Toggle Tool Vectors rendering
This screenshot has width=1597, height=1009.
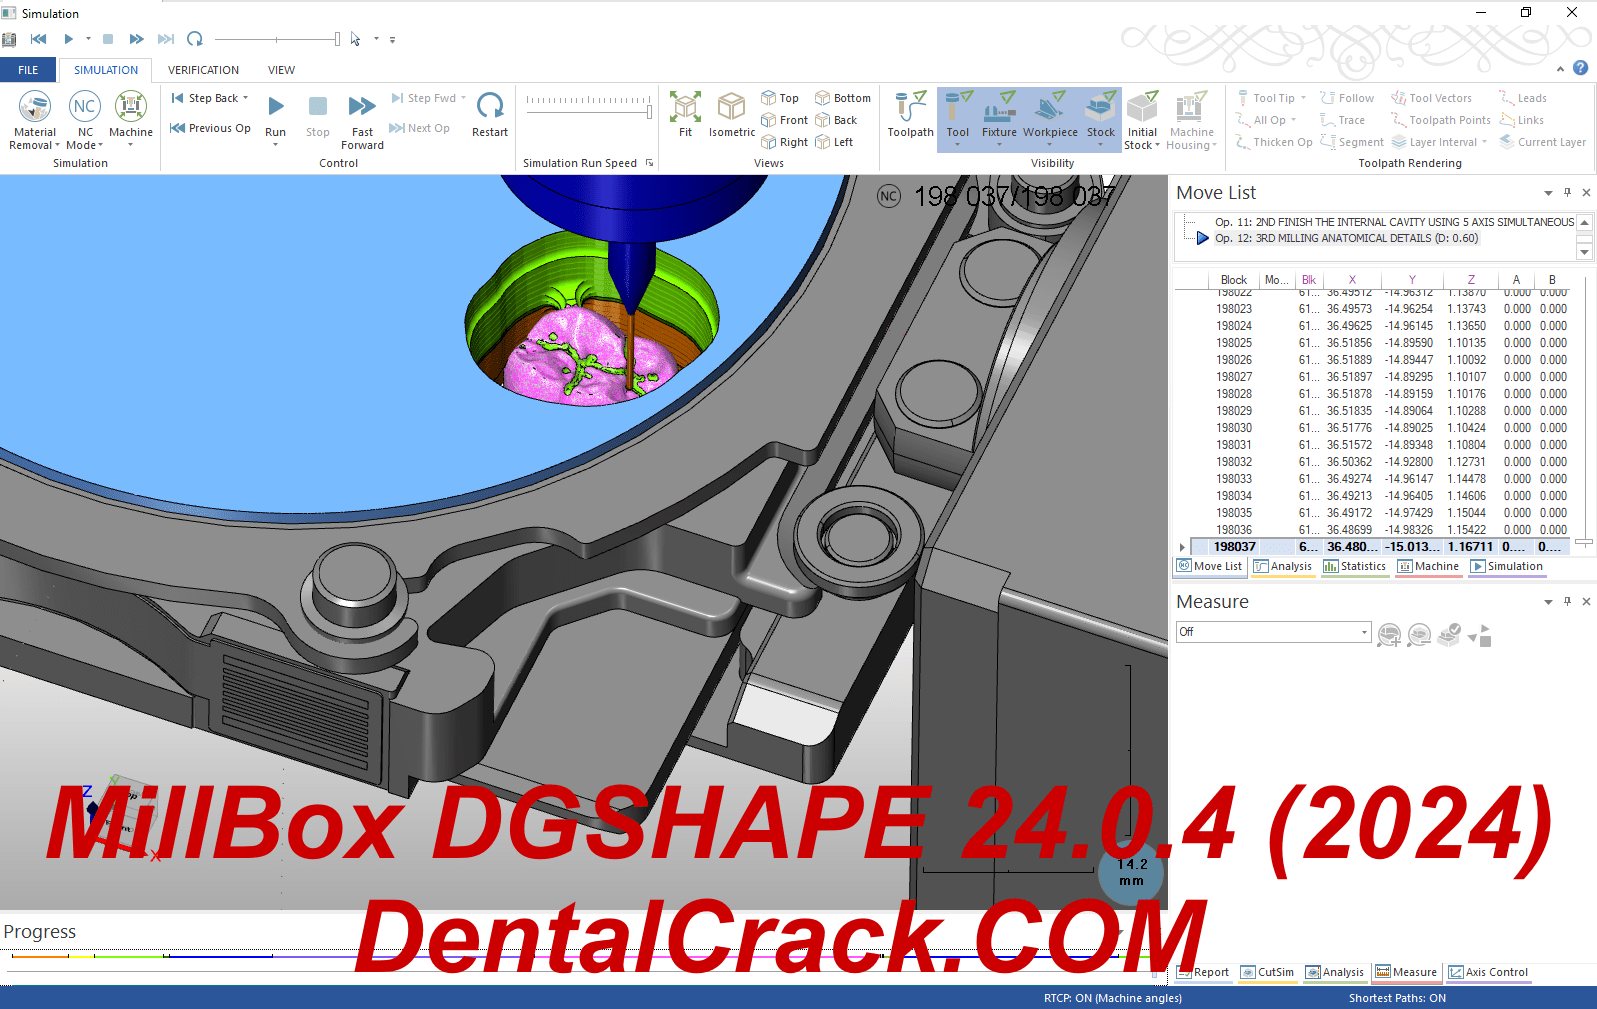[1431, 98]
